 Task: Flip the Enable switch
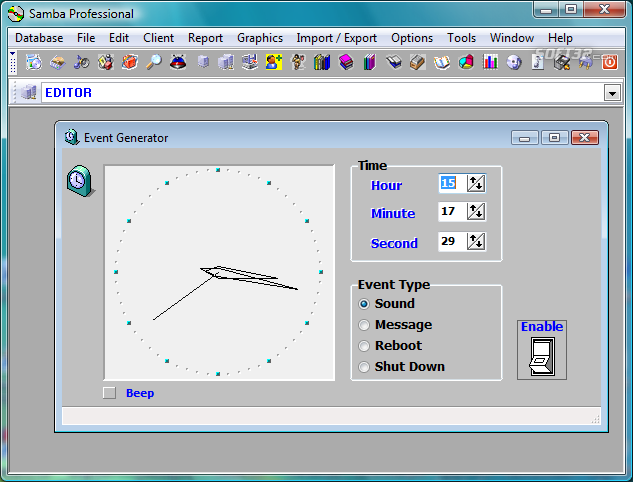coord(542,357)
